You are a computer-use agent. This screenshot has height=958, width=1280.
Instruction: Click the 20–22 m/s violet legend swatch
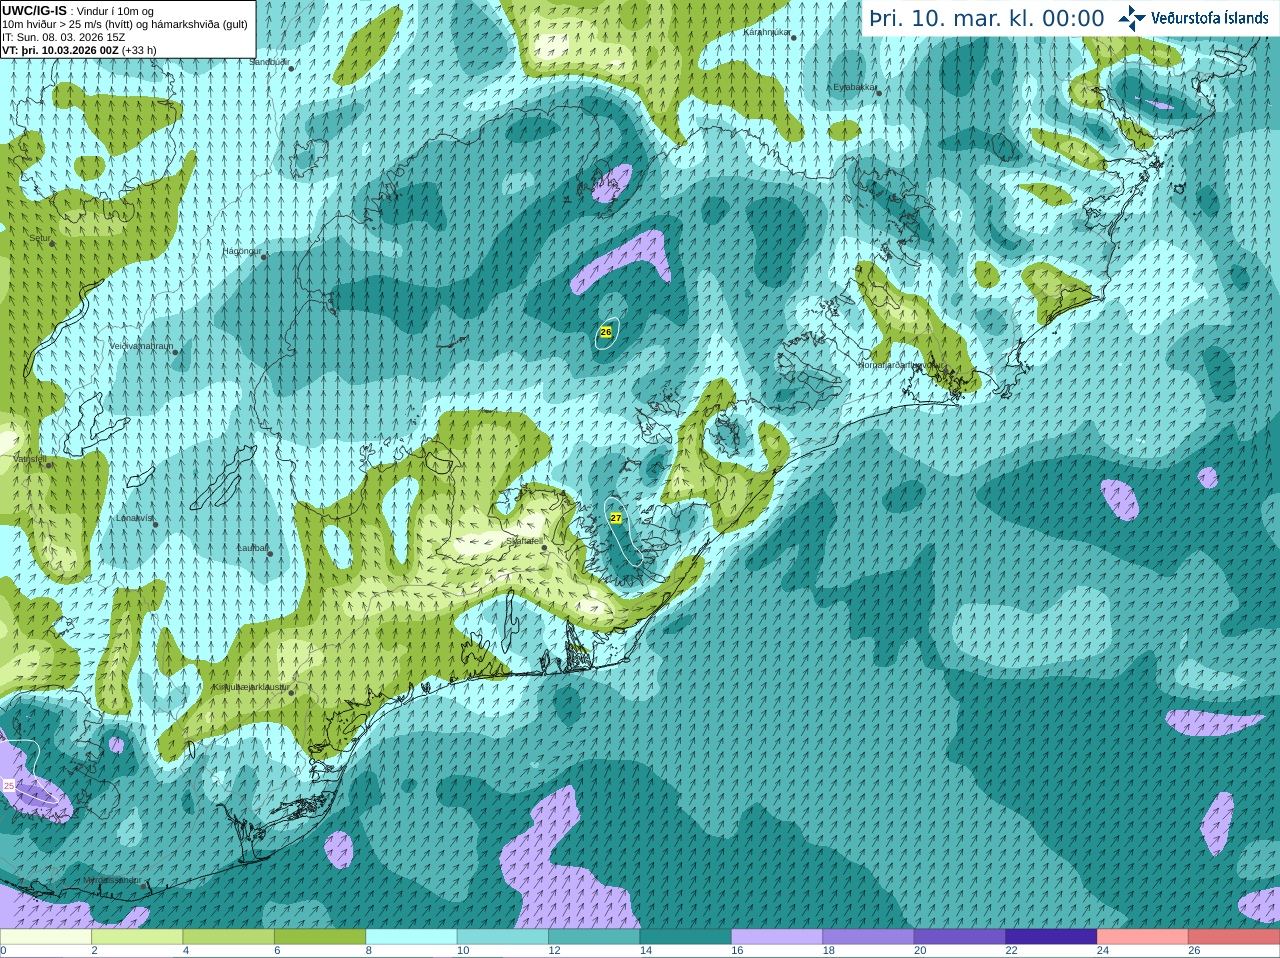pyautogui.click(x=960, y=937)
